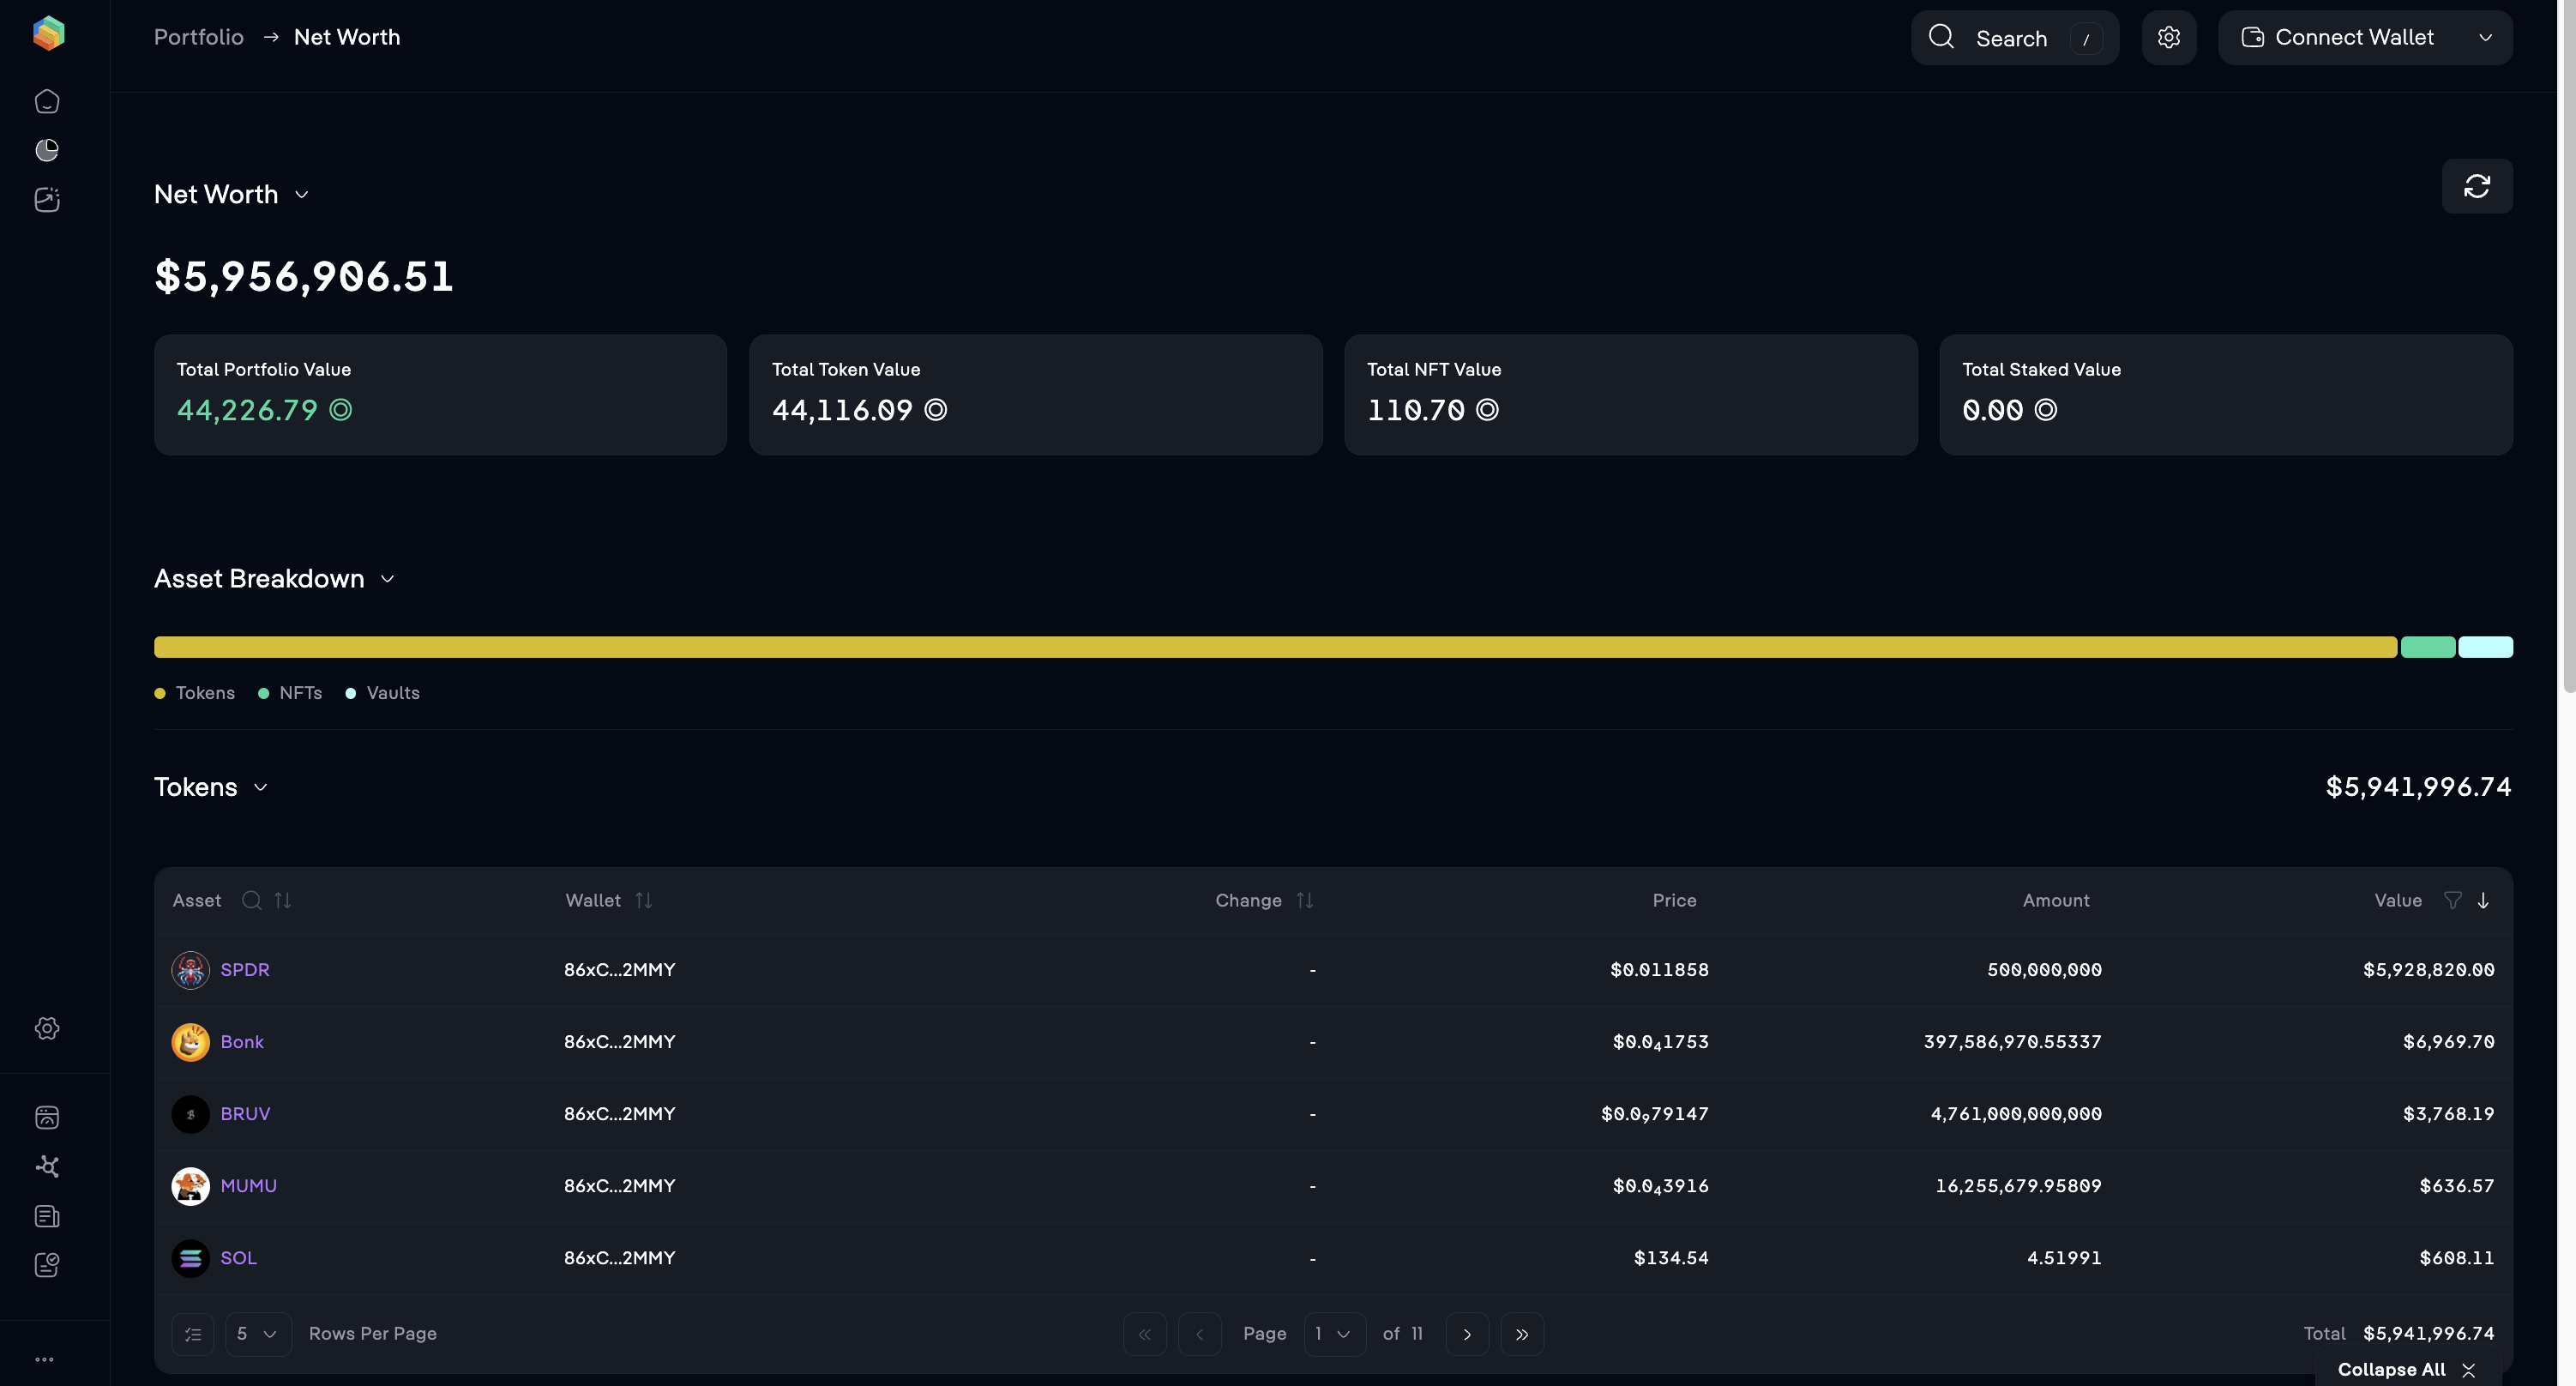The height and width of the screenshot is (1386, 2576).
Task: Click the three-dots more icon in sidebar
Action: 45,1359
